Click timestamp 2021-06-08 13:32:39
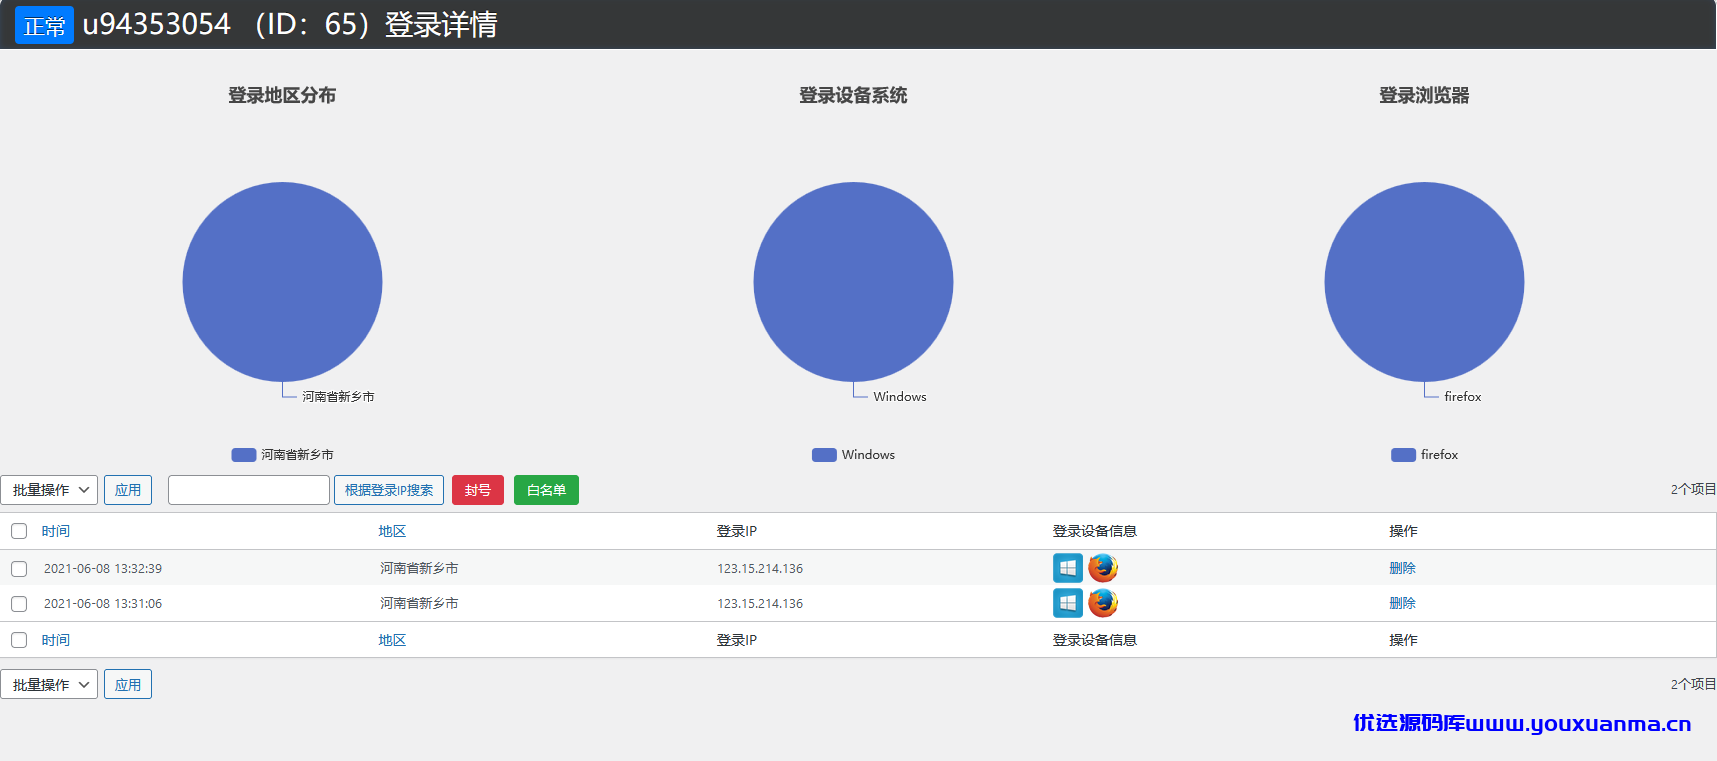1717x761 pixels. (103, 568)
